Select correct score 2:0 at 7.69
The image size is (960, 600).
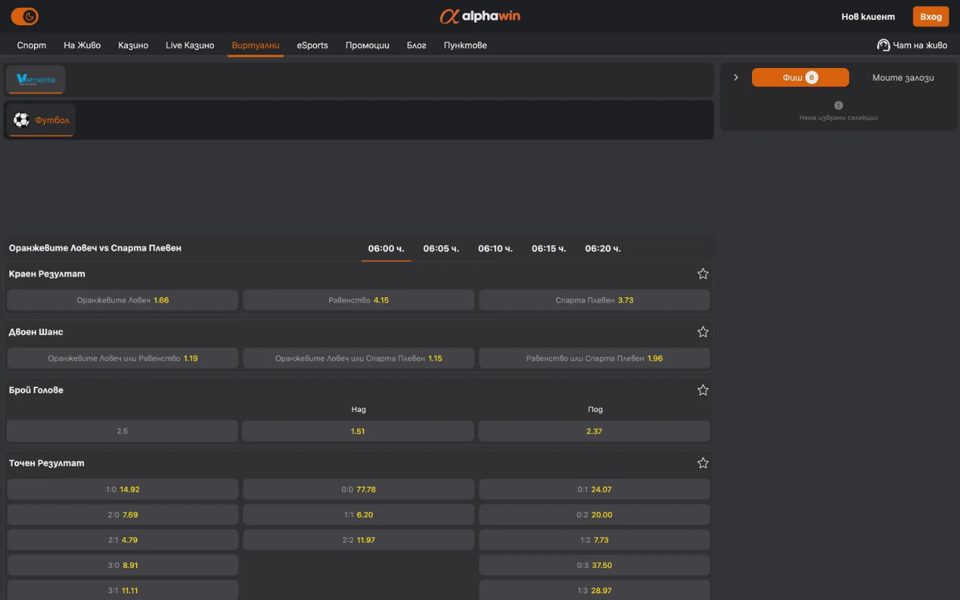(x=122, y=514)
